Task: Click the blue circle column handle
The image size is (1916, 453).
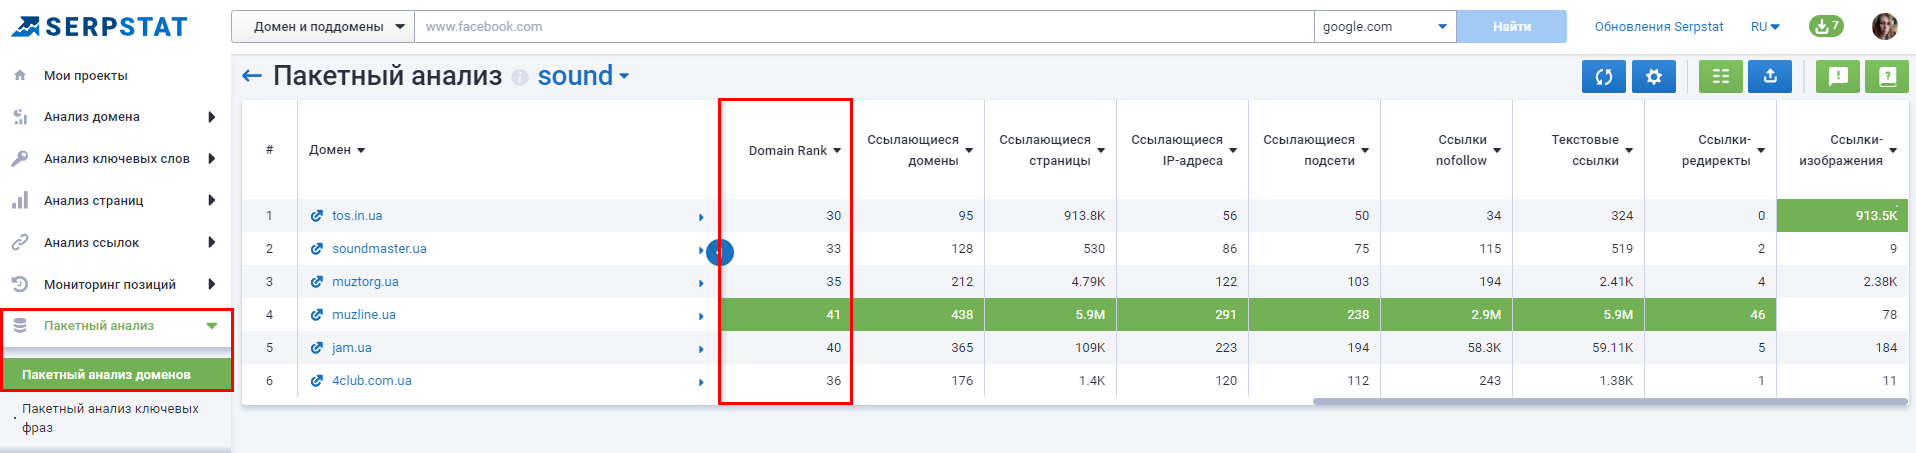Action: click(720, 252)
